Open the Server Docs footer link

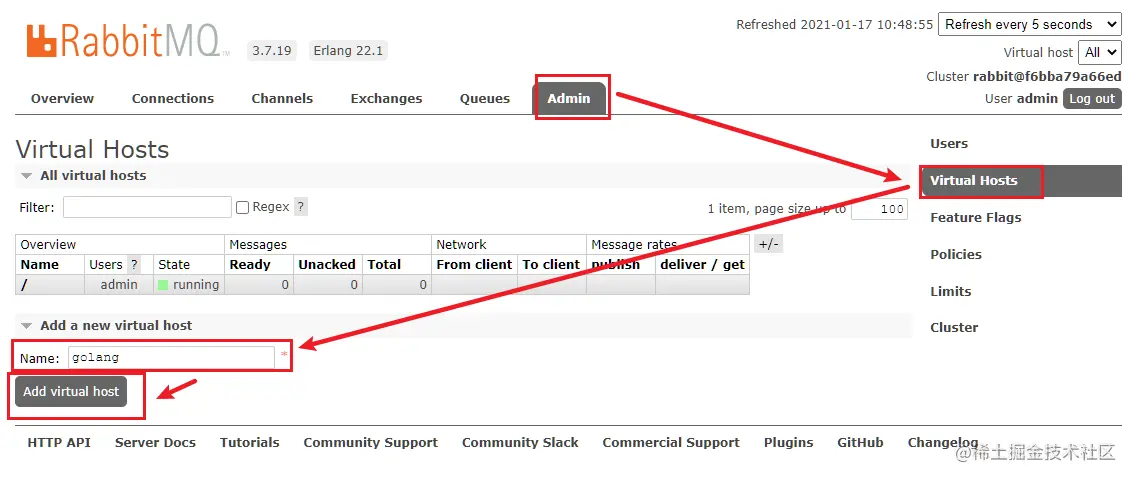(155, 443)
